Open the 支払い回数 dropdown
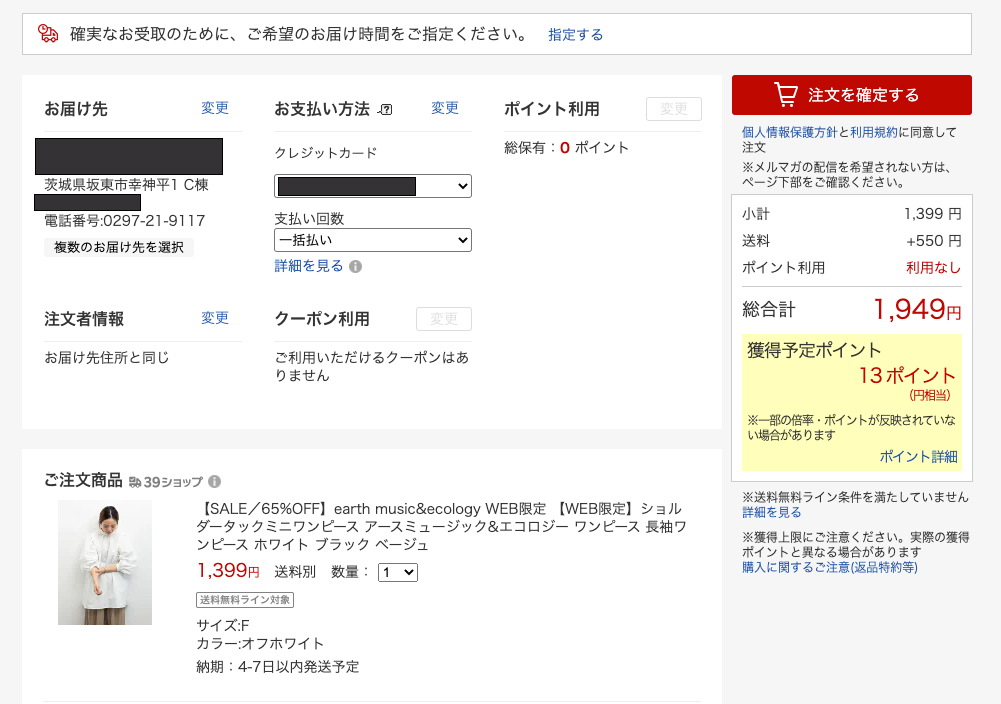Image resolution: width=1001 pixels, height=704 pixels. pos(373,240)
